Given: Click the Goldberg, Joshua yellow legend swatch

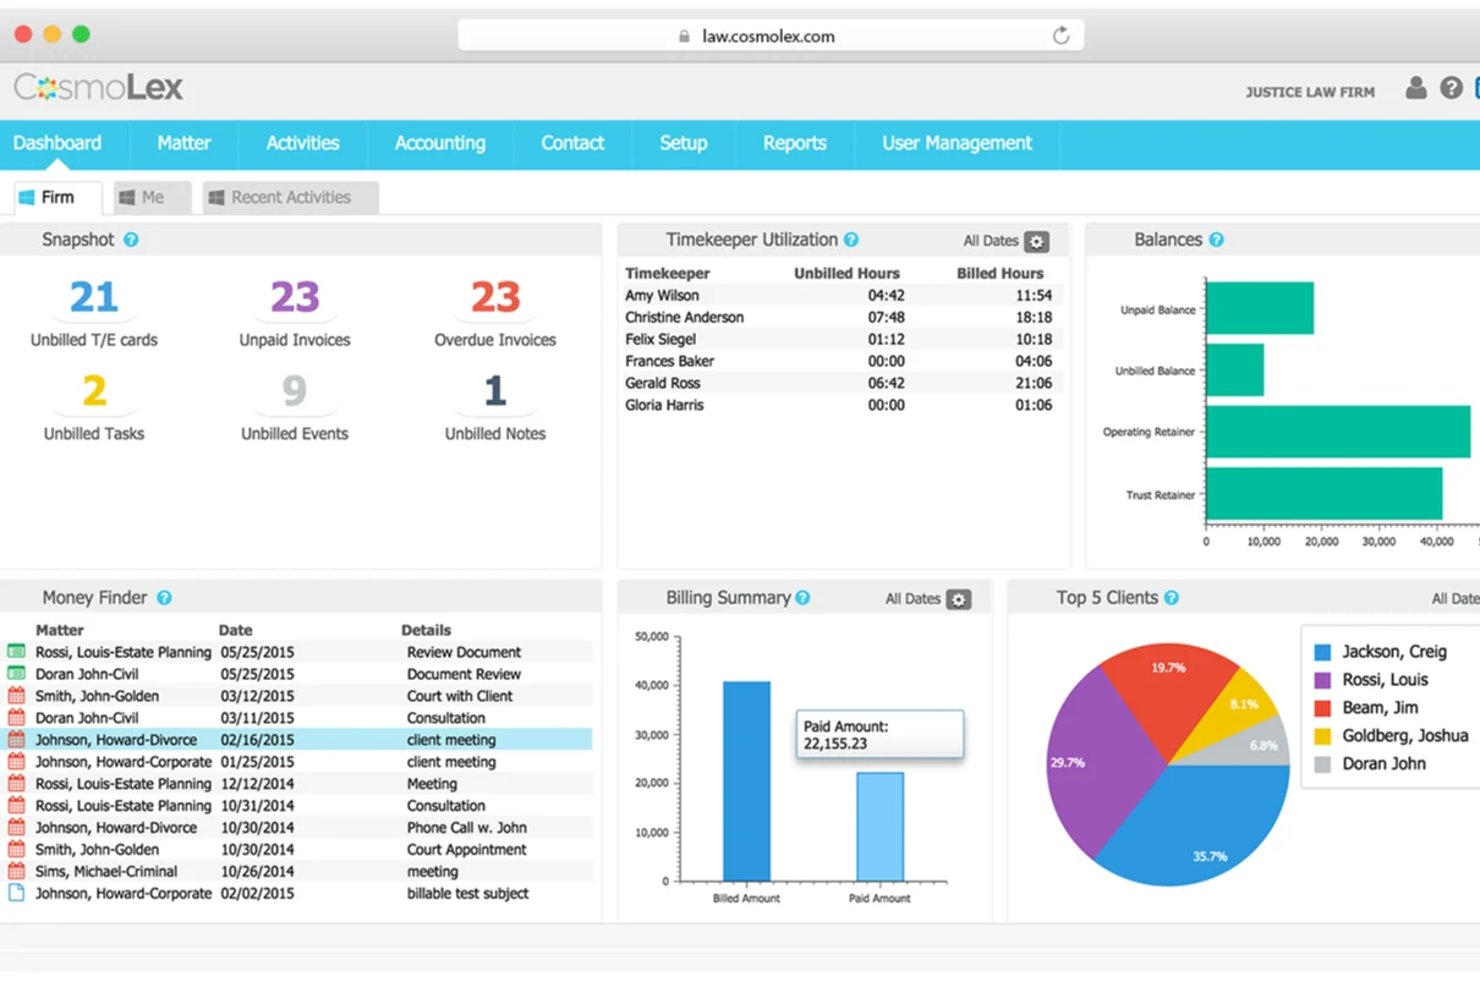Looking at the screenshot, I should point(1322,736).
